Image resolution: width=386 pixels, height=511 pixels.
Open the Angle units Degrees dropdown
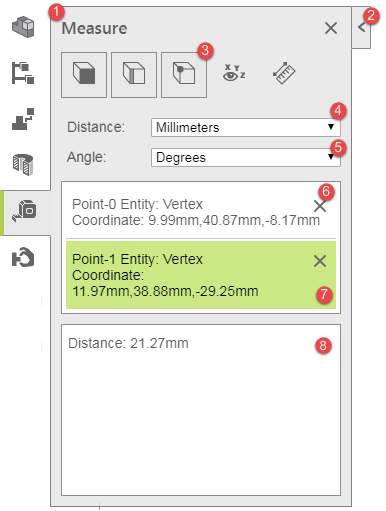coord(246,157)
